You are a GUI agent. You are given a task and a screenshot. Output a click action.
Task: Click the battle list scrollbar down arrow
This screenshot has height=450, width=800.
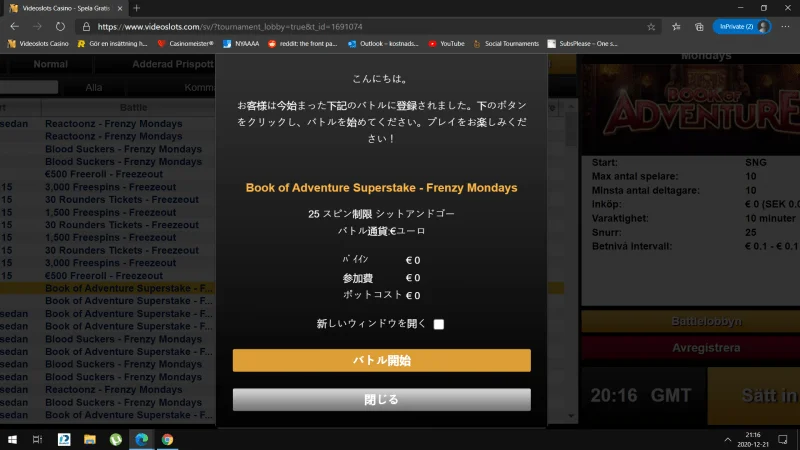[571, 416]
